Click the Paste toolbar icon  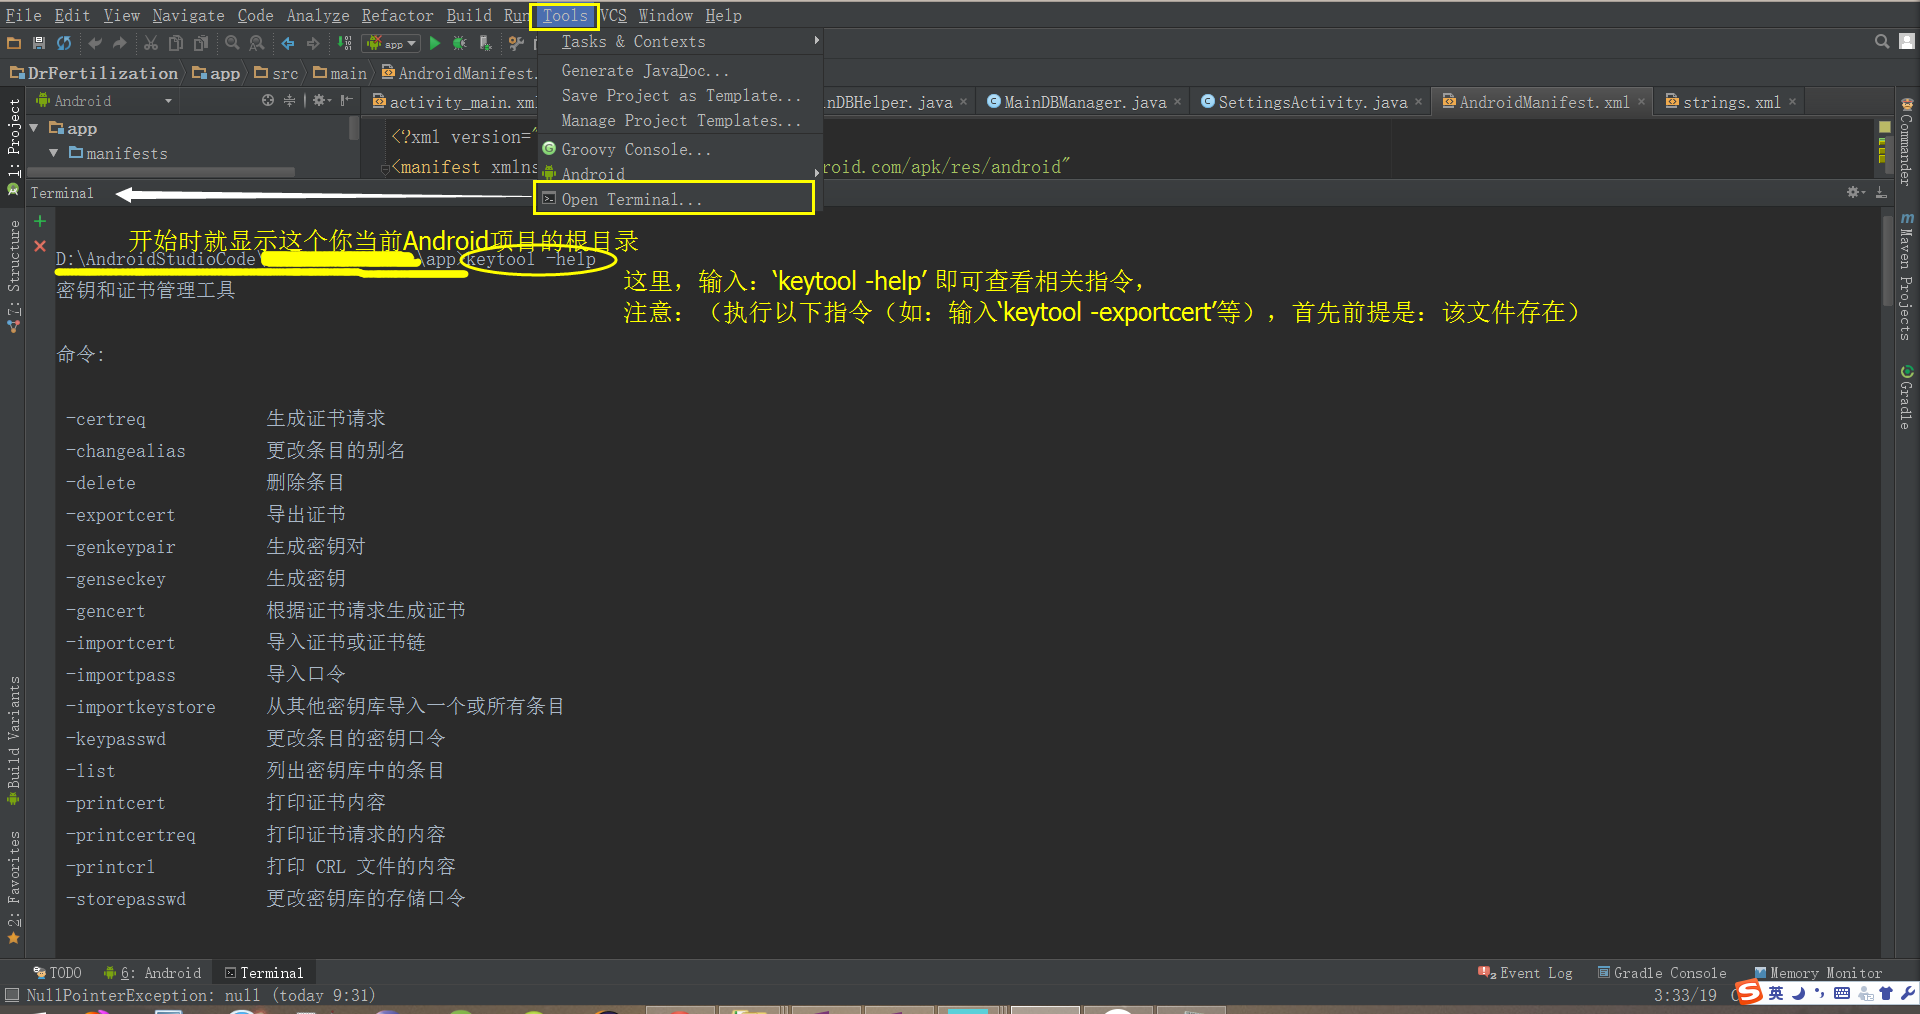tap(201, 43)
